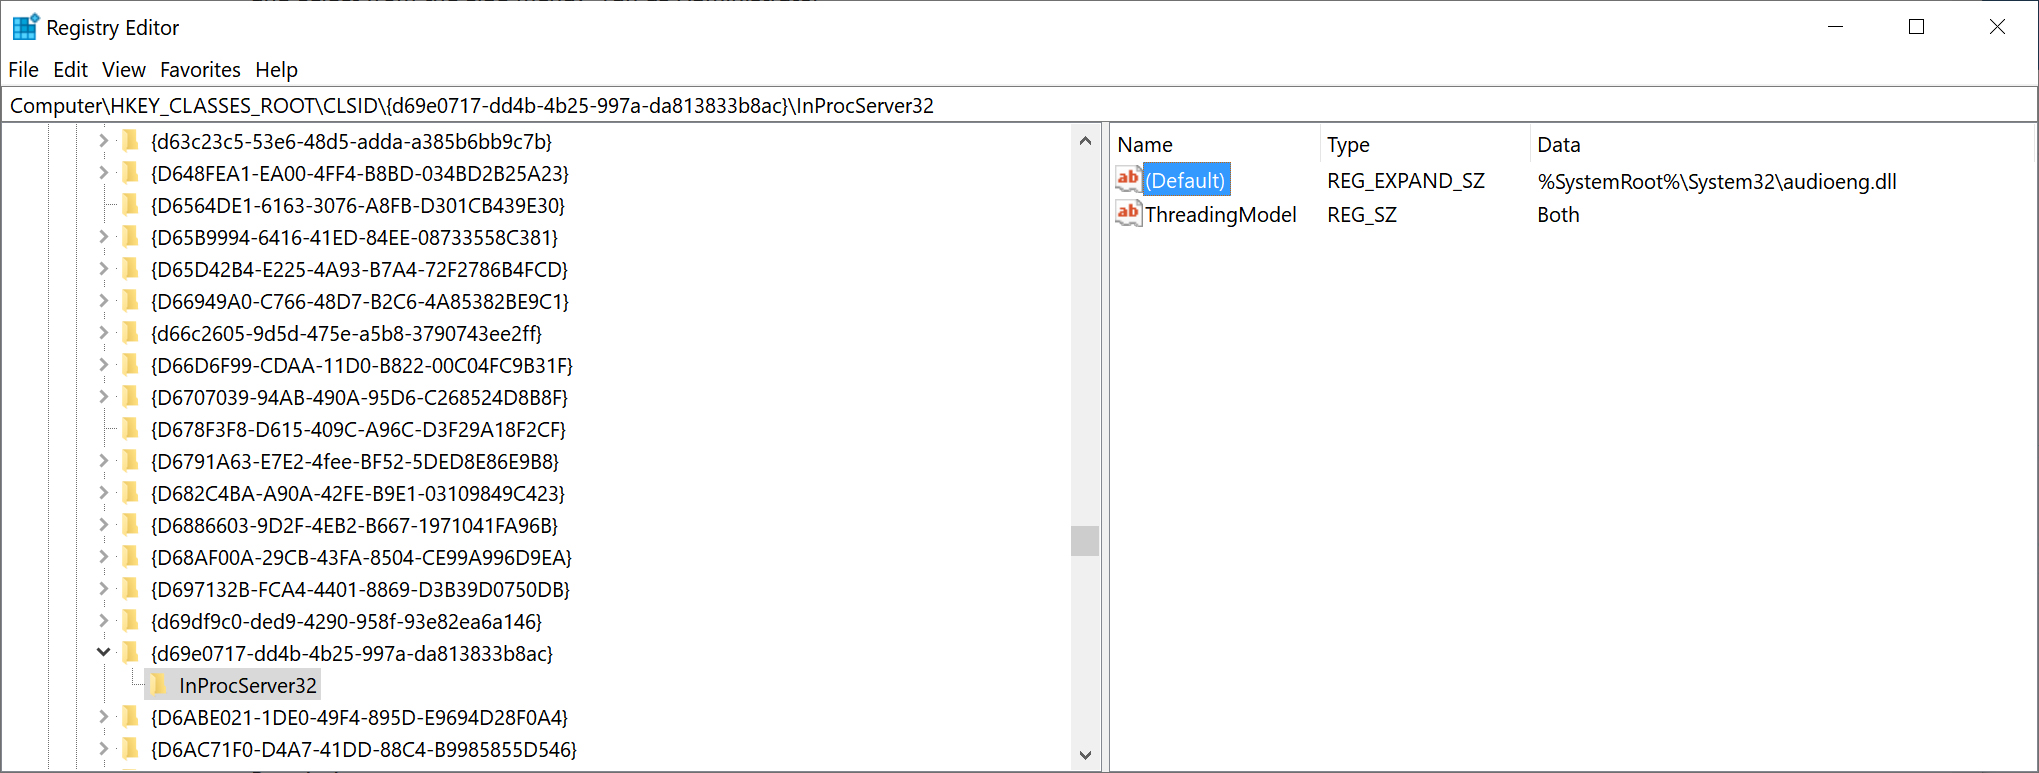Open the Favorites menu

200,70
